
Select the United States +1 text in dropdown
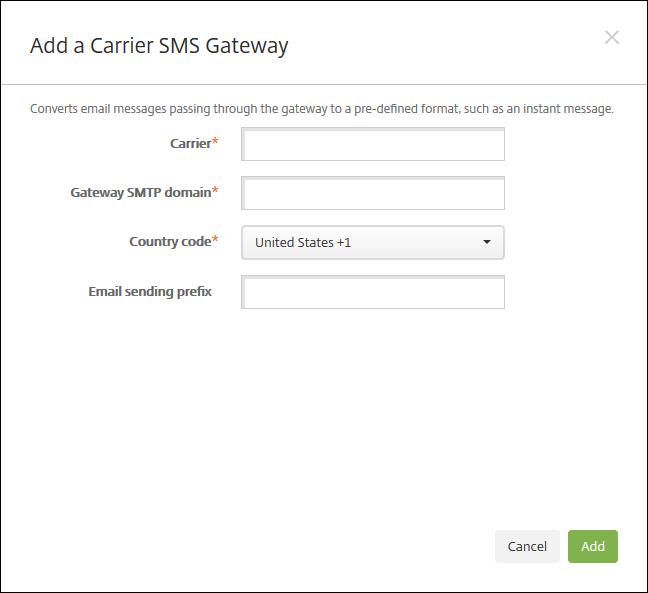[303, 242]
